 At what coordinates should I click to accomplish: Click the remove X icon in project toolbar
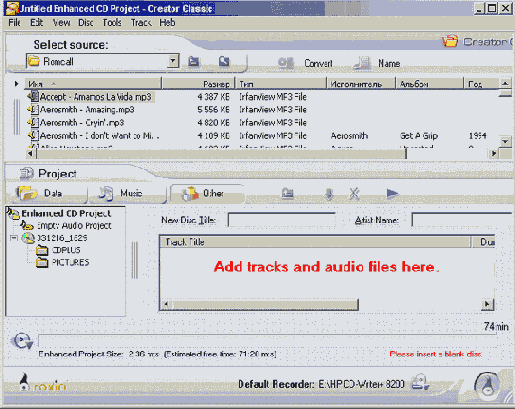pos(354,193)
